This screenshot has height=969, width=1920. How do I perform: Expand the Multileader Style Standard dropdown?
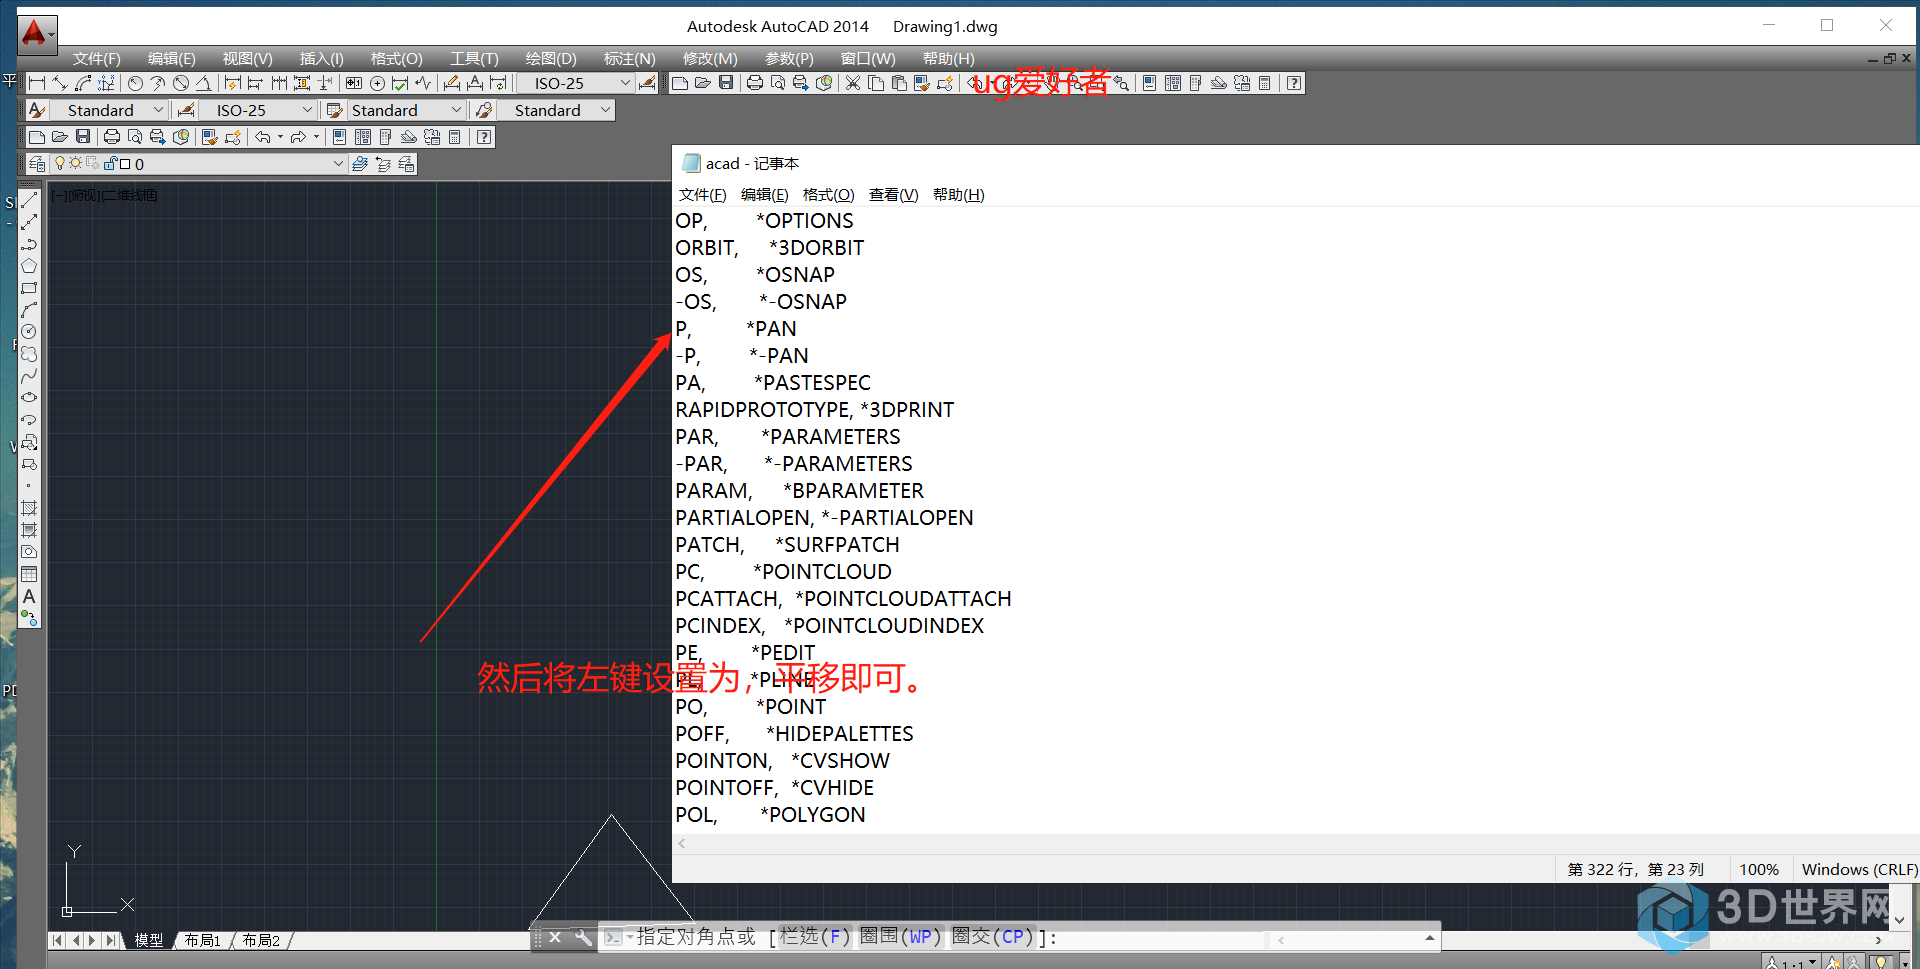point(605,110)
